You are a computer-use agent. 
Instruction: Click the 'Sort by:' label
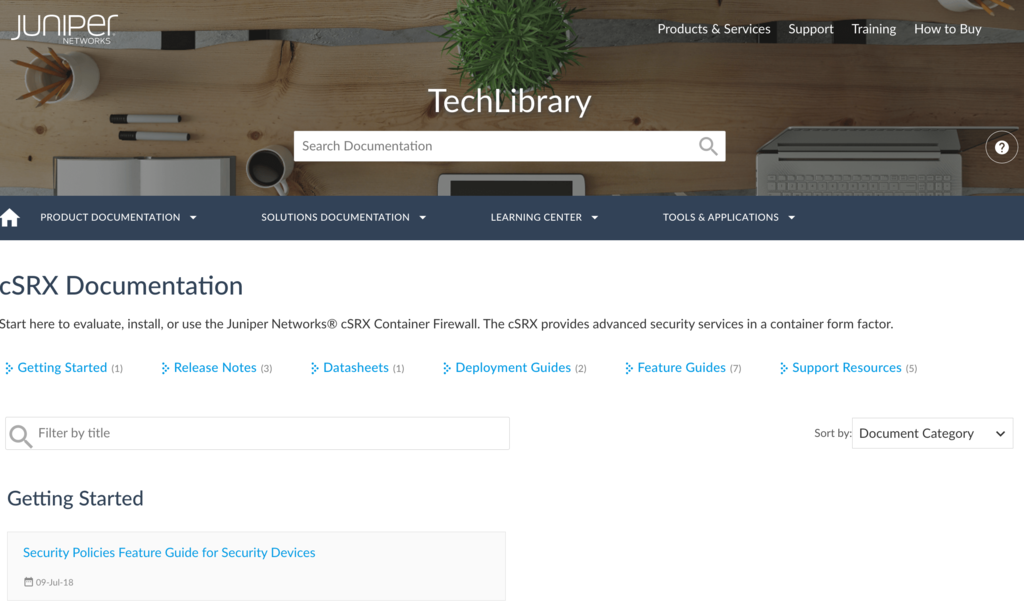833,433
